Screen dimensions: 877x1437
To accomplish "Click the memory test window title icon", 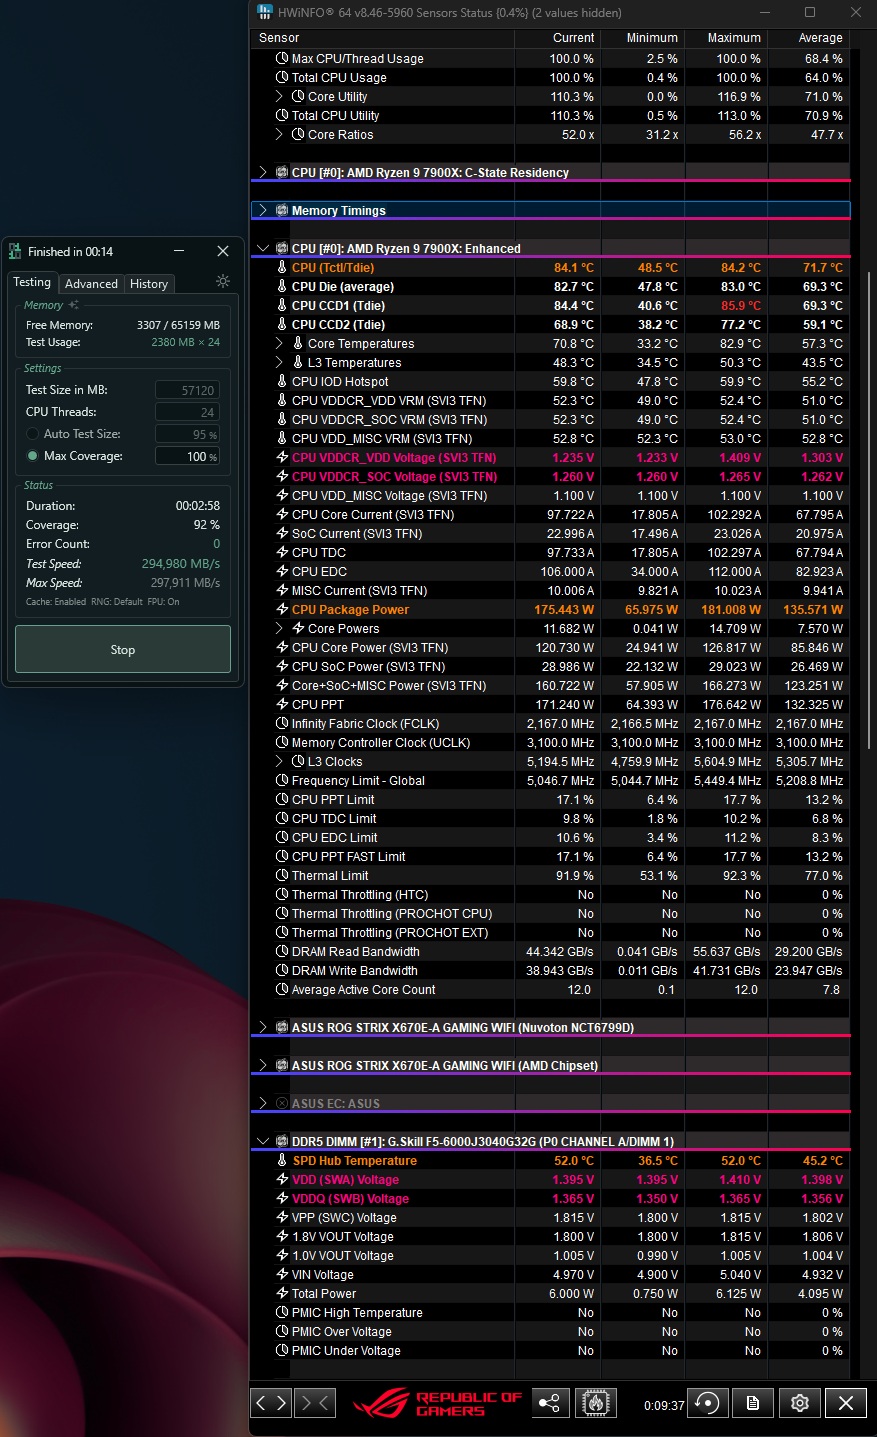I will pos(15,251).
